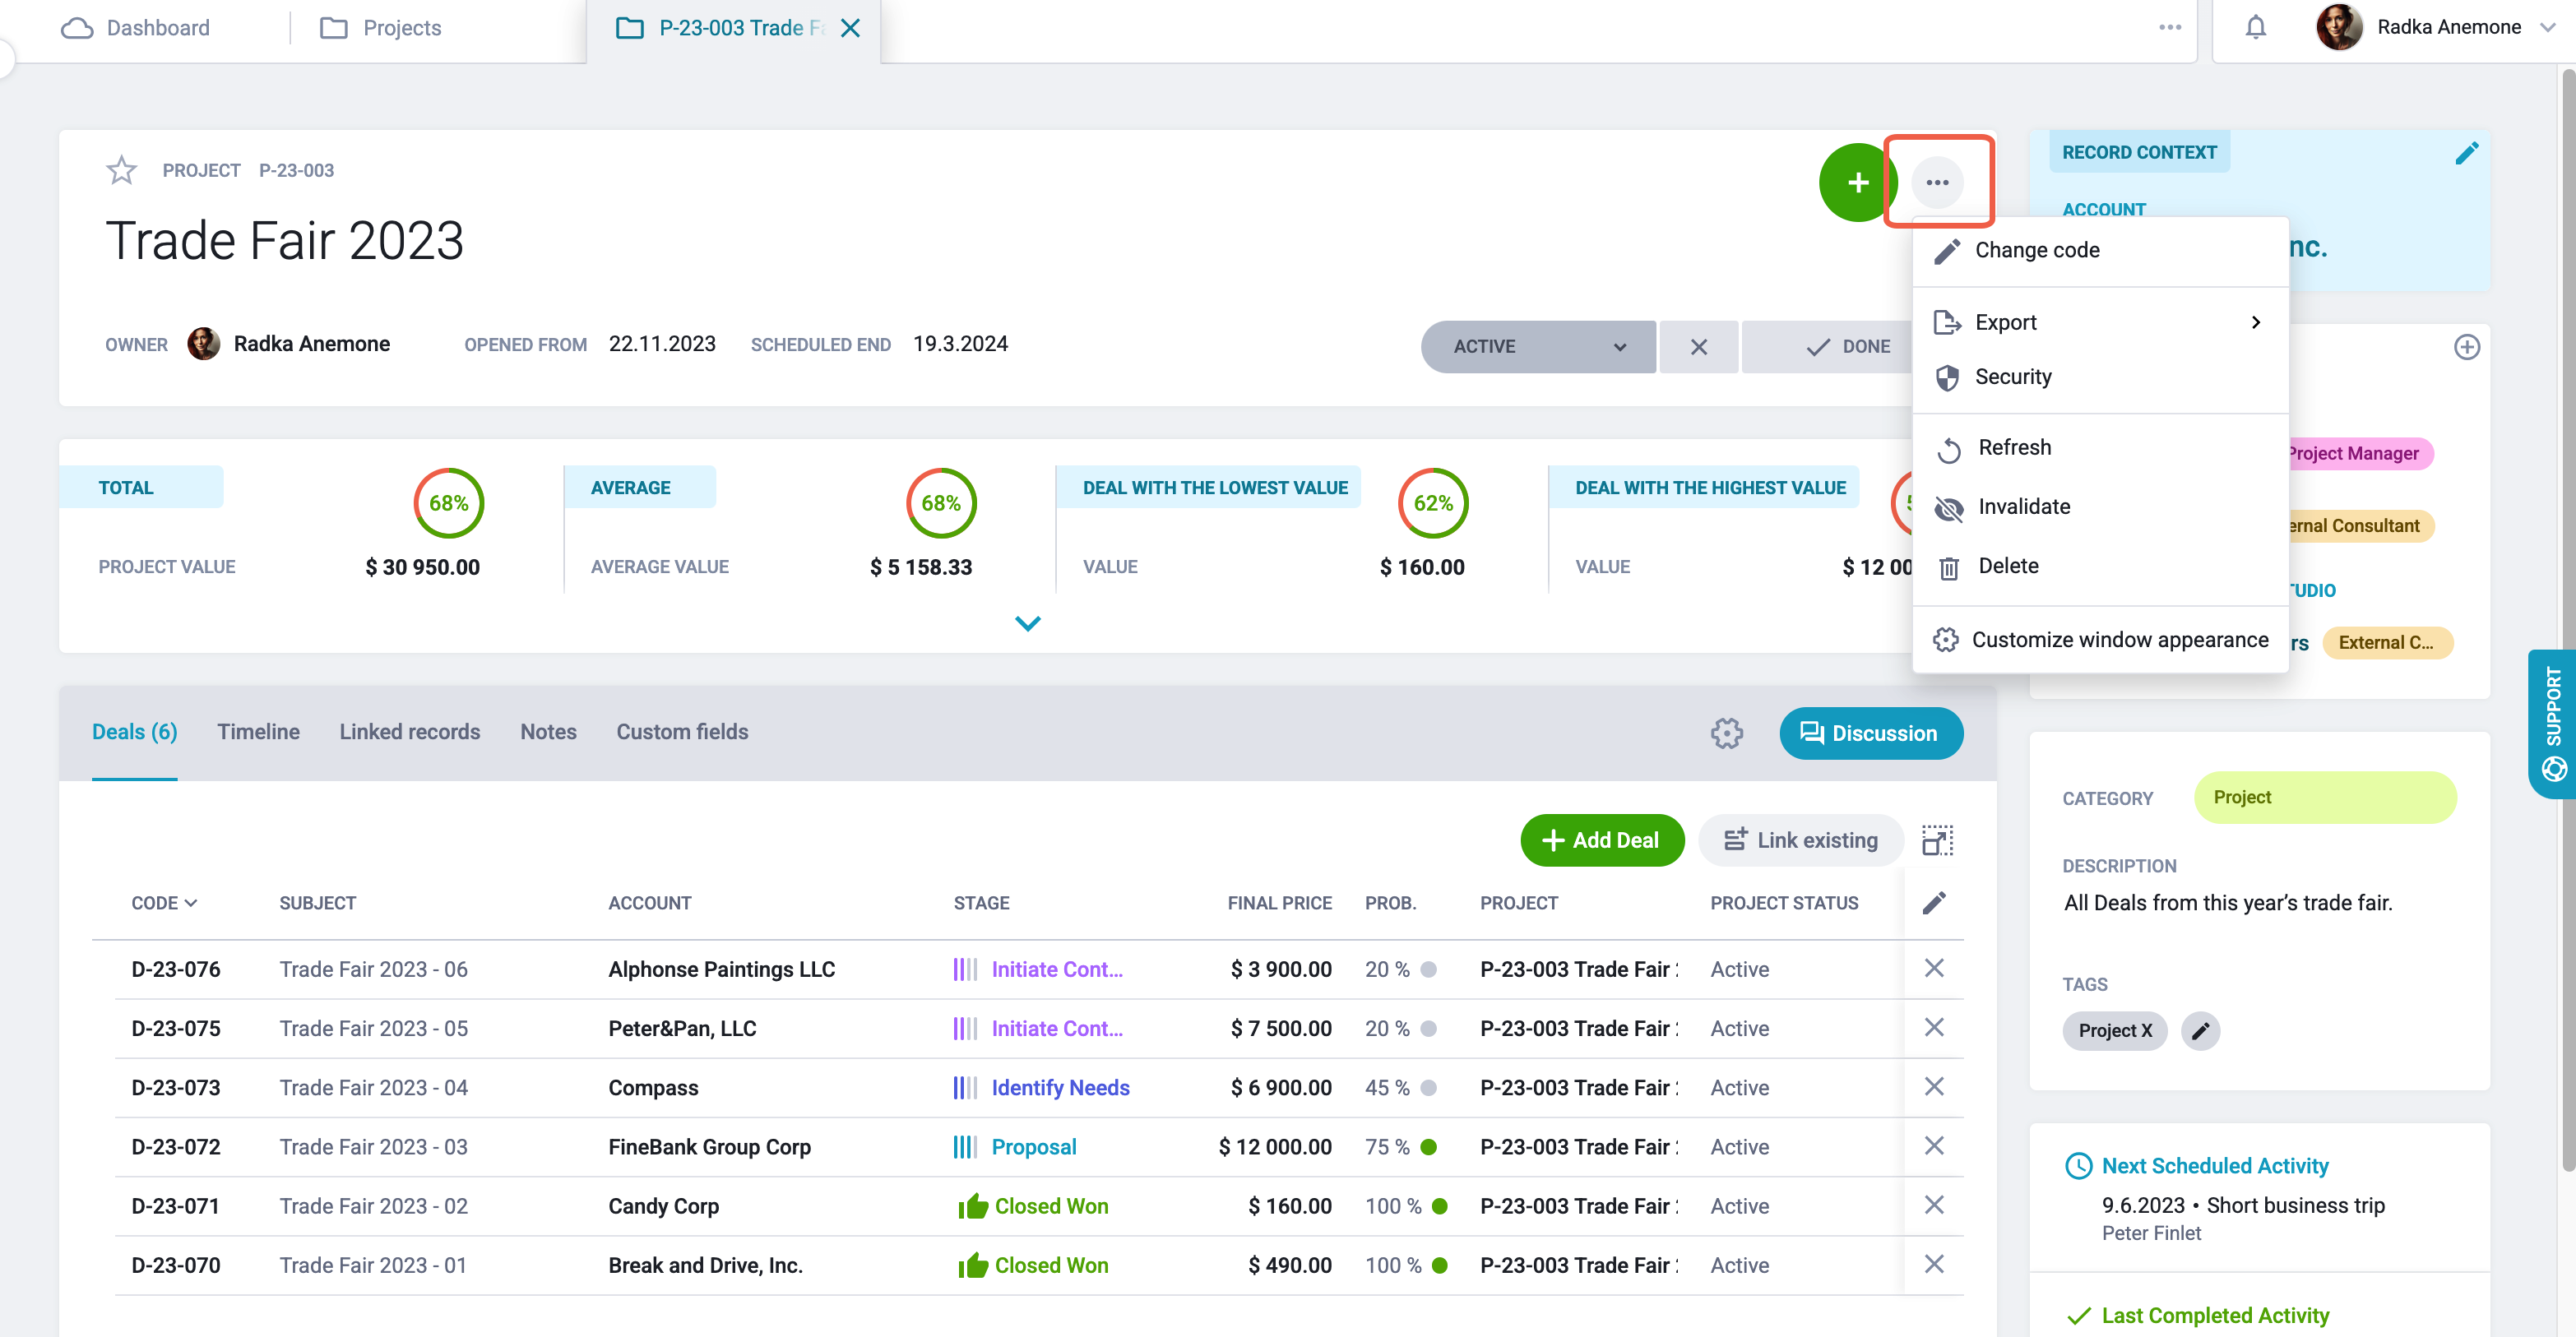The height and width of the screenshot is (1337, 2576).
Task: Open tab settings gear icon
Action: (x=1726, y=733)
